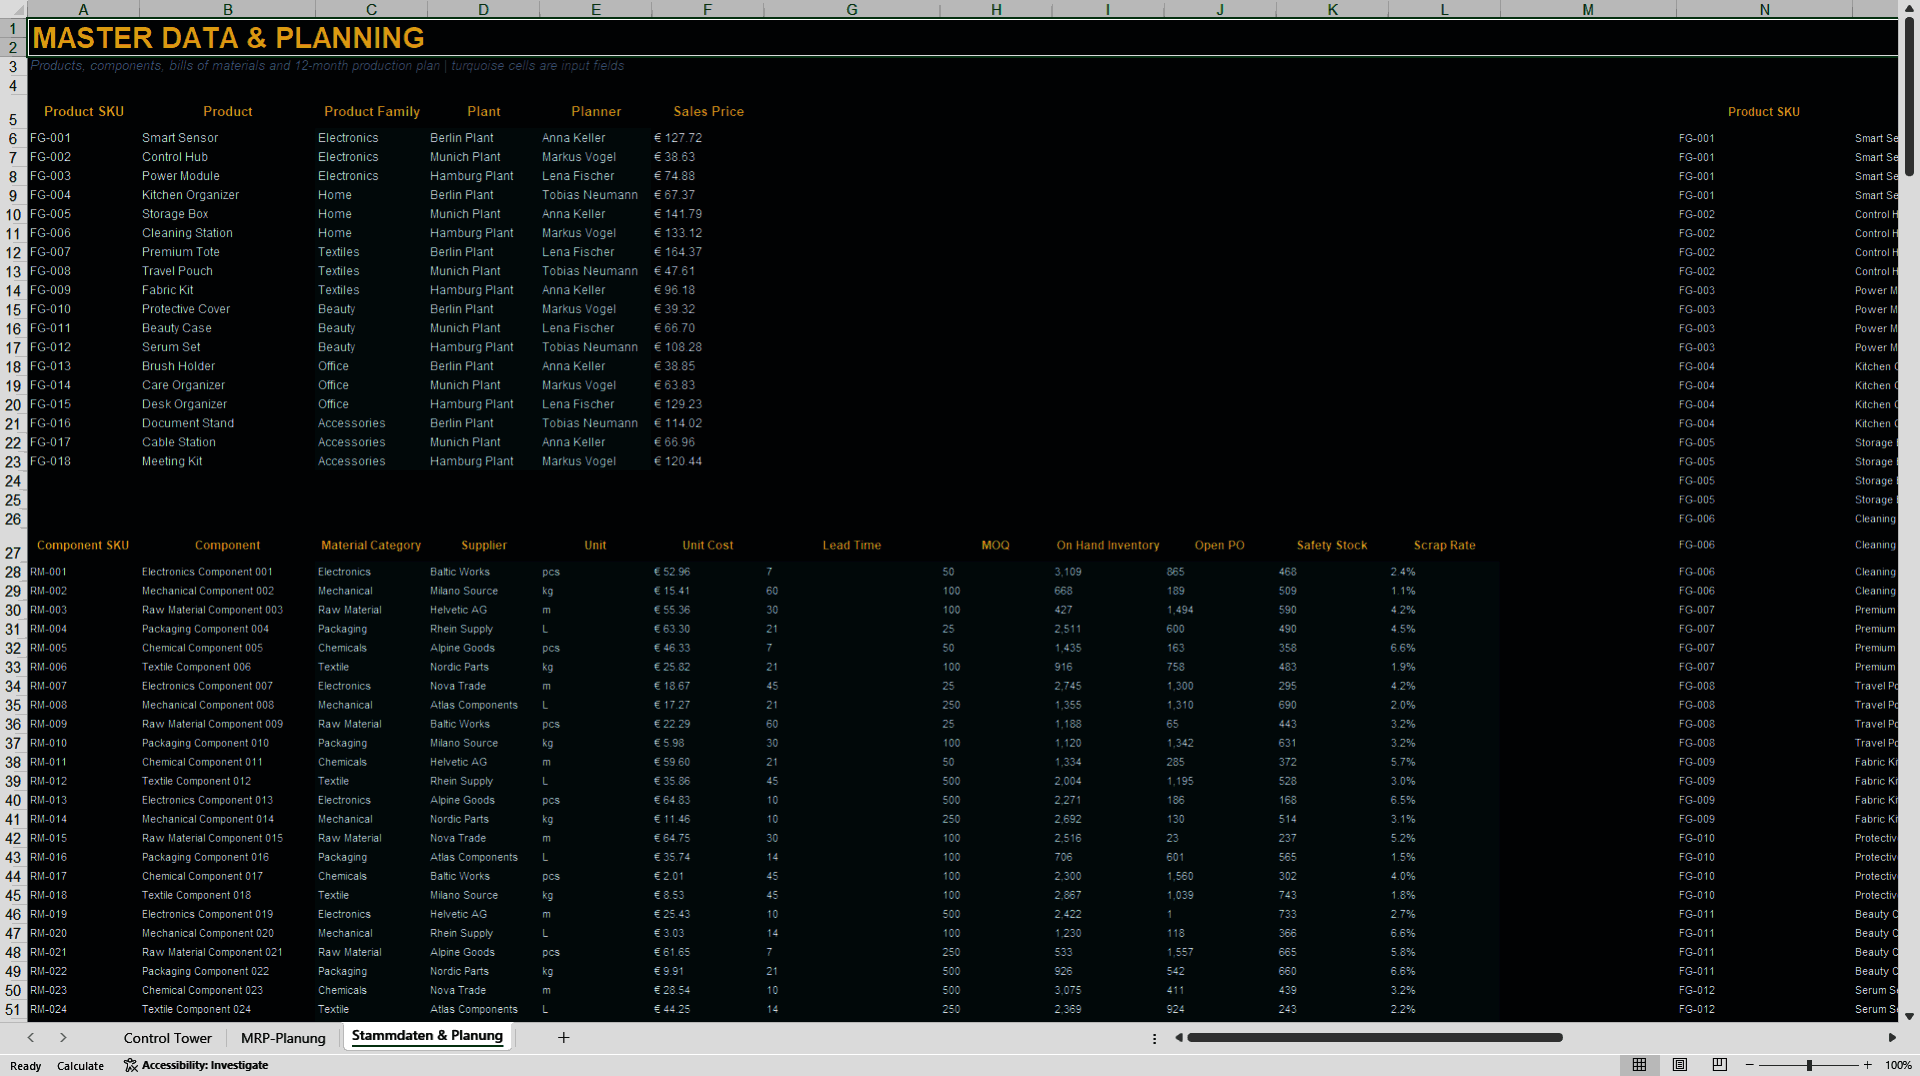
Task: Zoom in with the plus button
Action: (x=1868, y=1065)
